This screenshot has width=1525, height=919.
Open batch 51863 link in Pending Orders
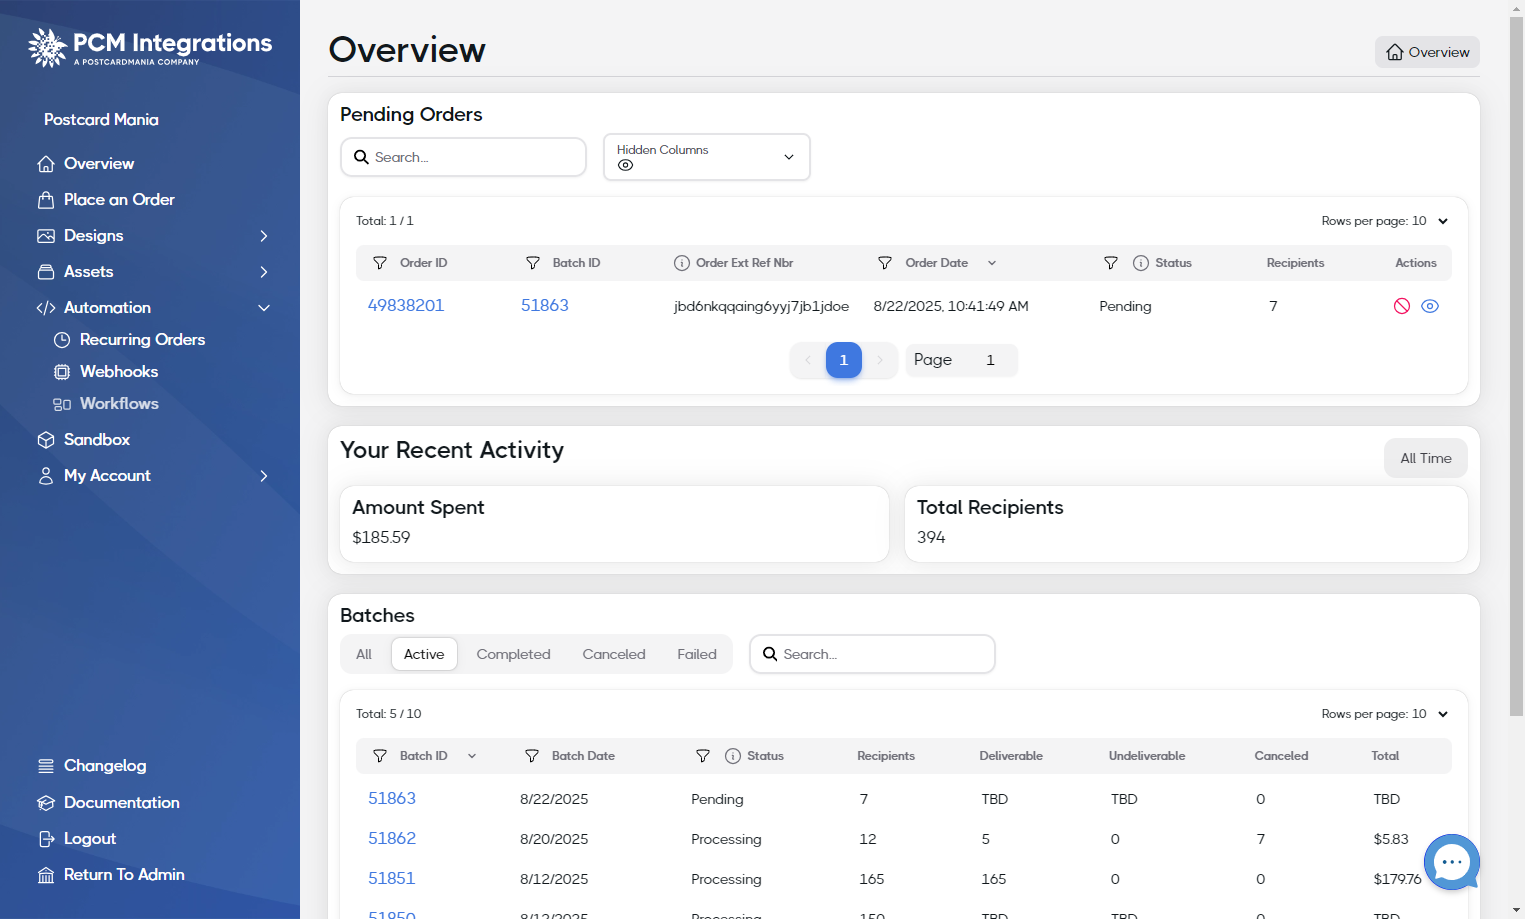(x=545, y=305)
